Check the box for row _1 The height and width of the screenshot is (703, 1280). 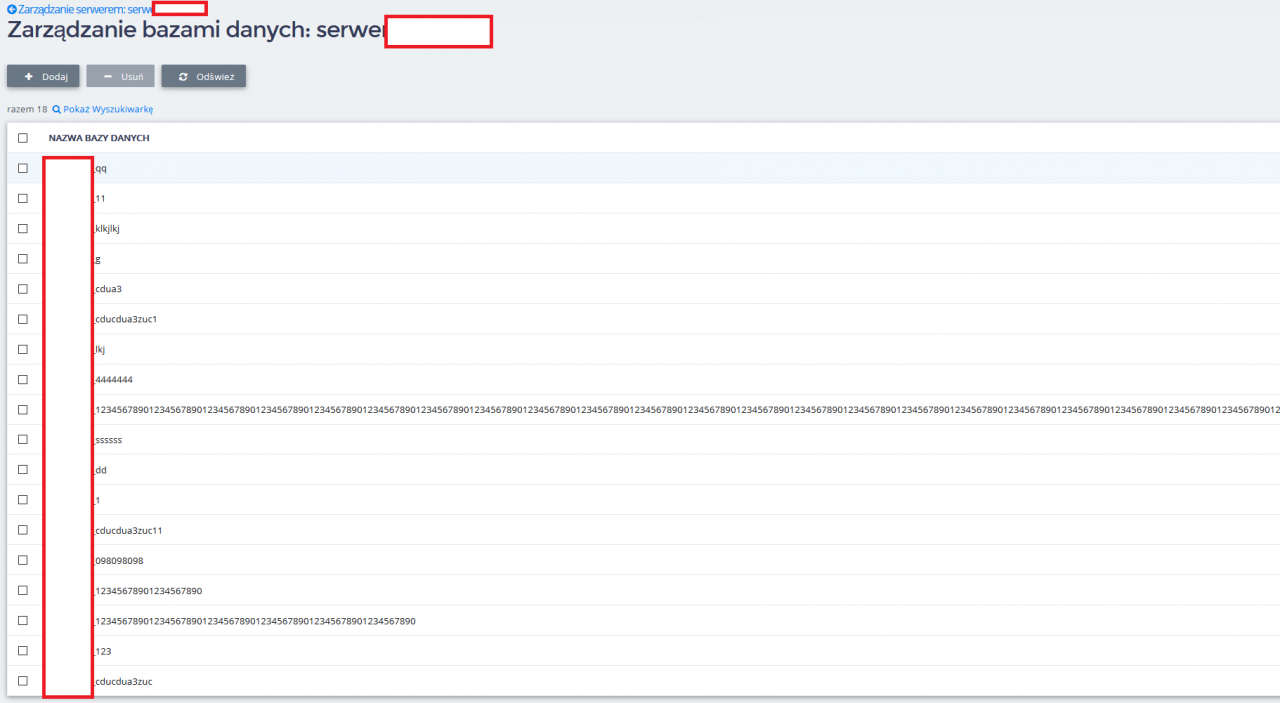(x=23, y=500)
